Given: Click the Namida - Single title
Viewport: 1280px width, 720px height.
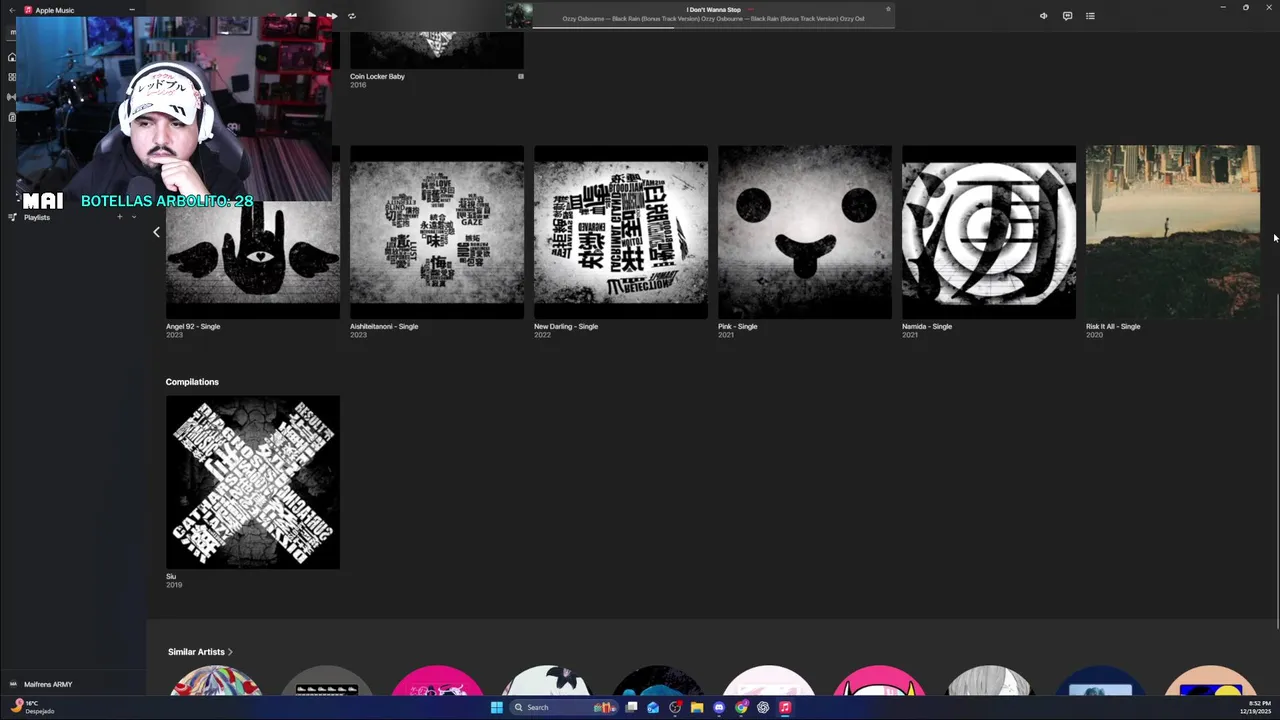Looking at the screenshot, I should pos(927,326).
